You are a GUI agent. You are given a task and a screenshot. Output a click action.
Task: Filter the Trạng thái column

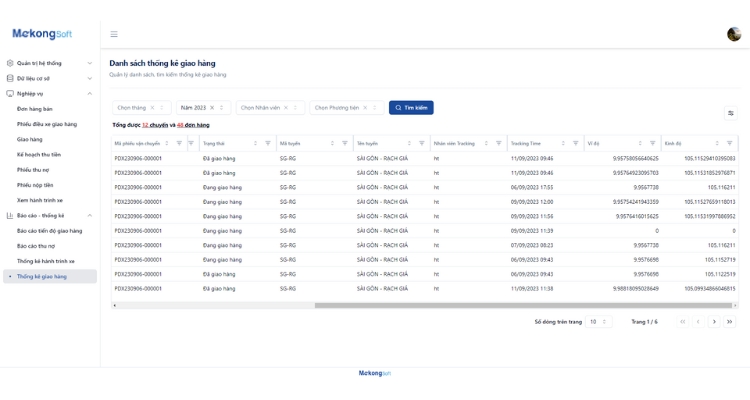[x=268, y=143]
